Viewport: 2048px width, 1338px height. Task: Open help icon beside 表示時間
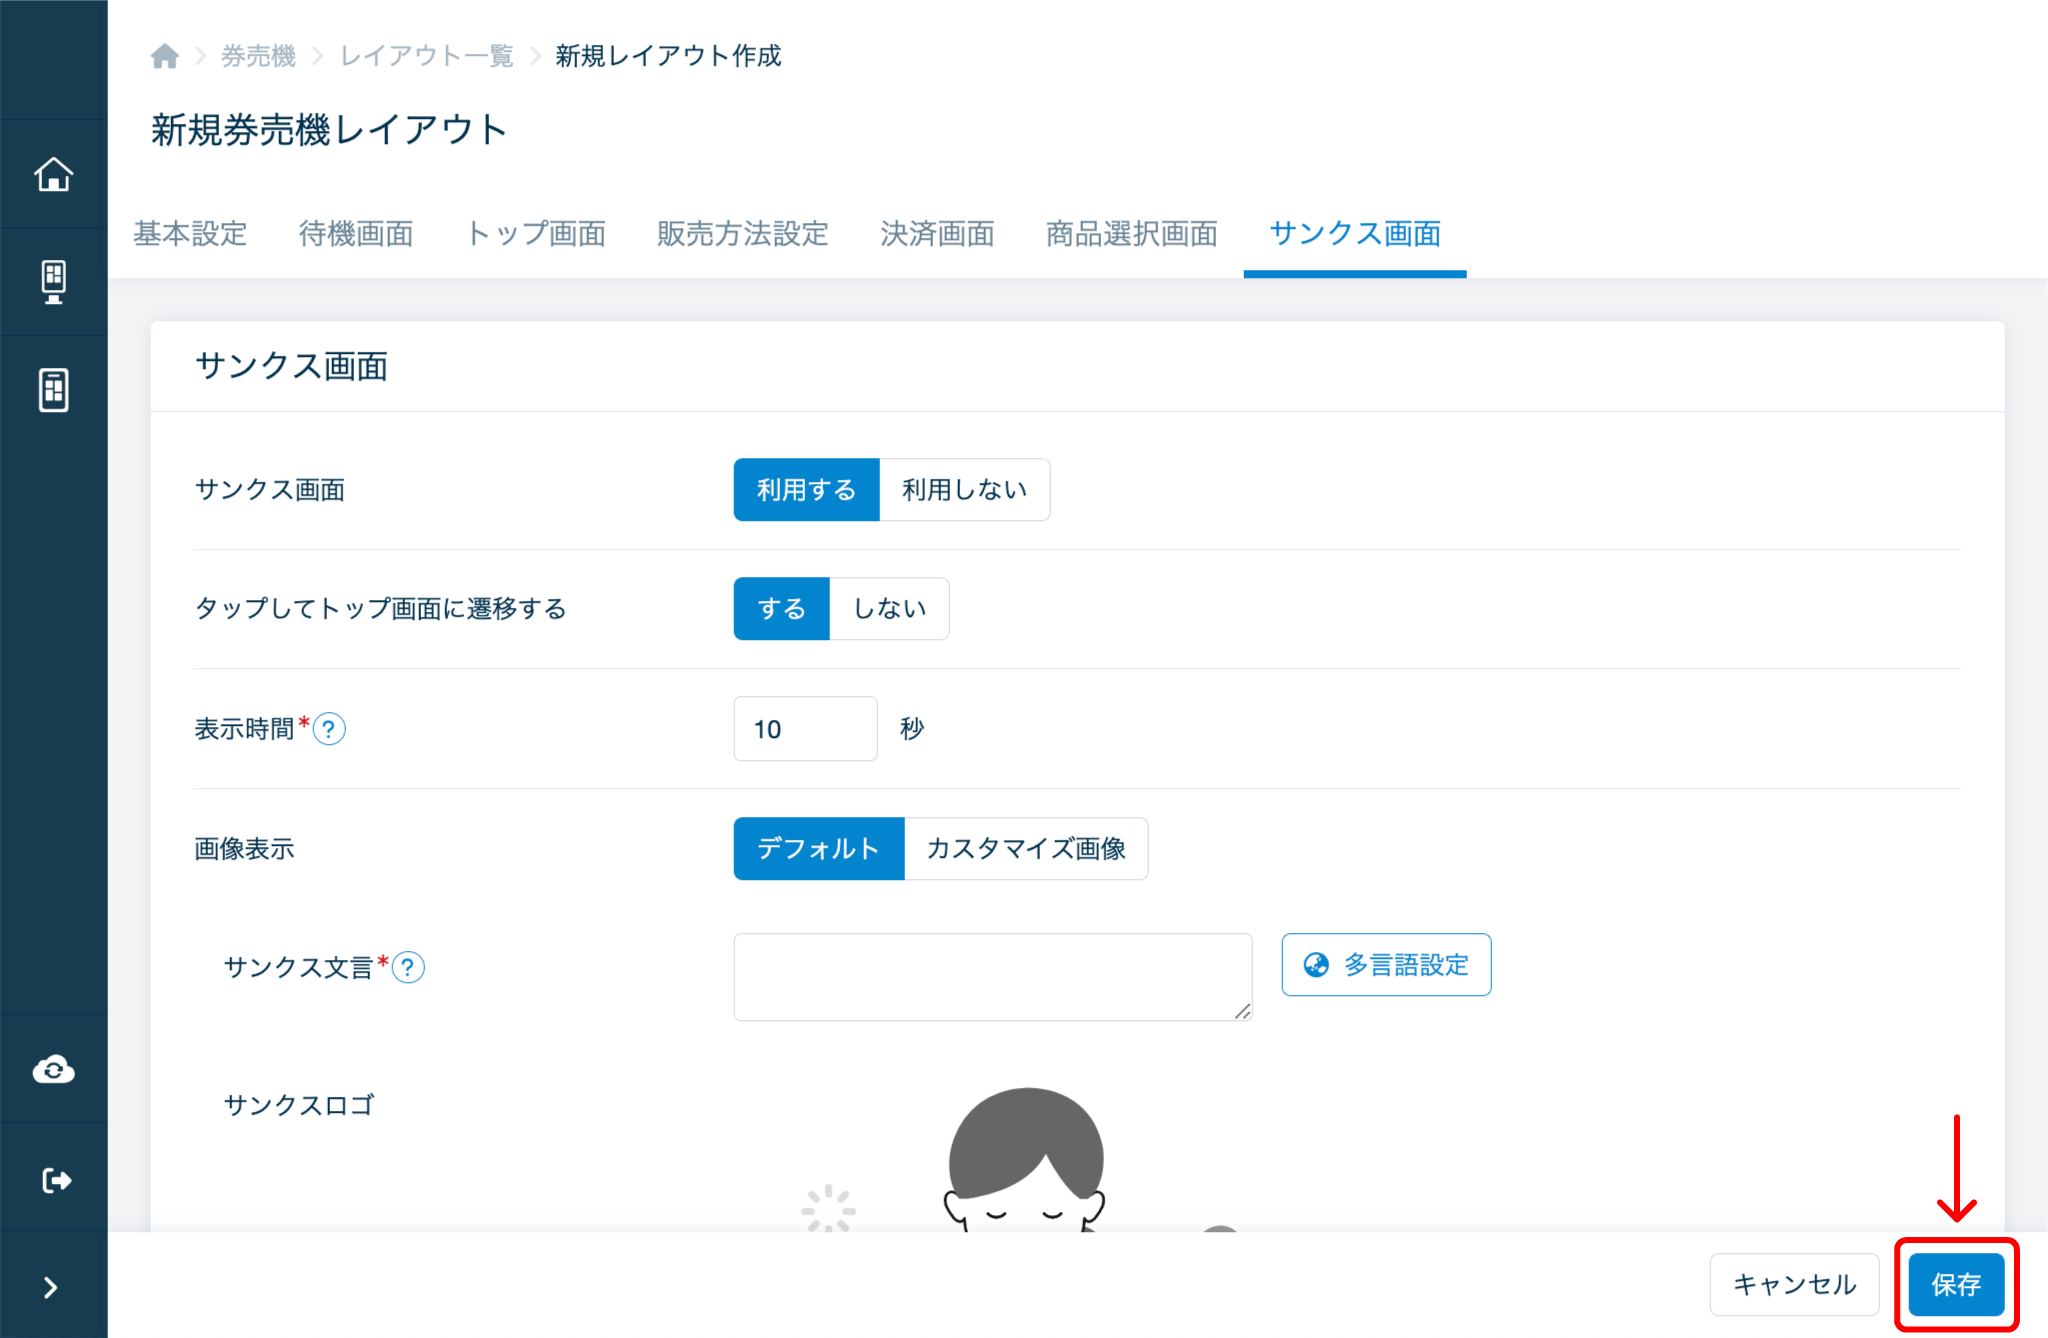[329, 729]
